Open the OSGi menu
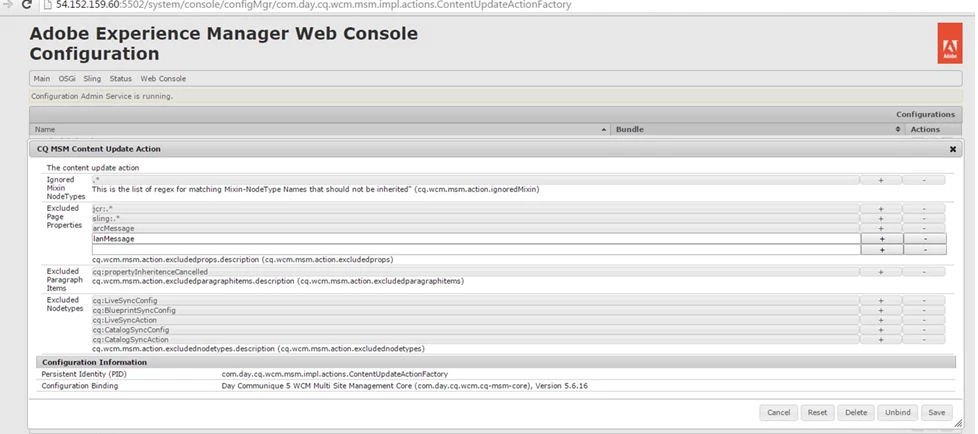This screenshot has width=978, height=434. pyautogui.click(x=67, y=79)
